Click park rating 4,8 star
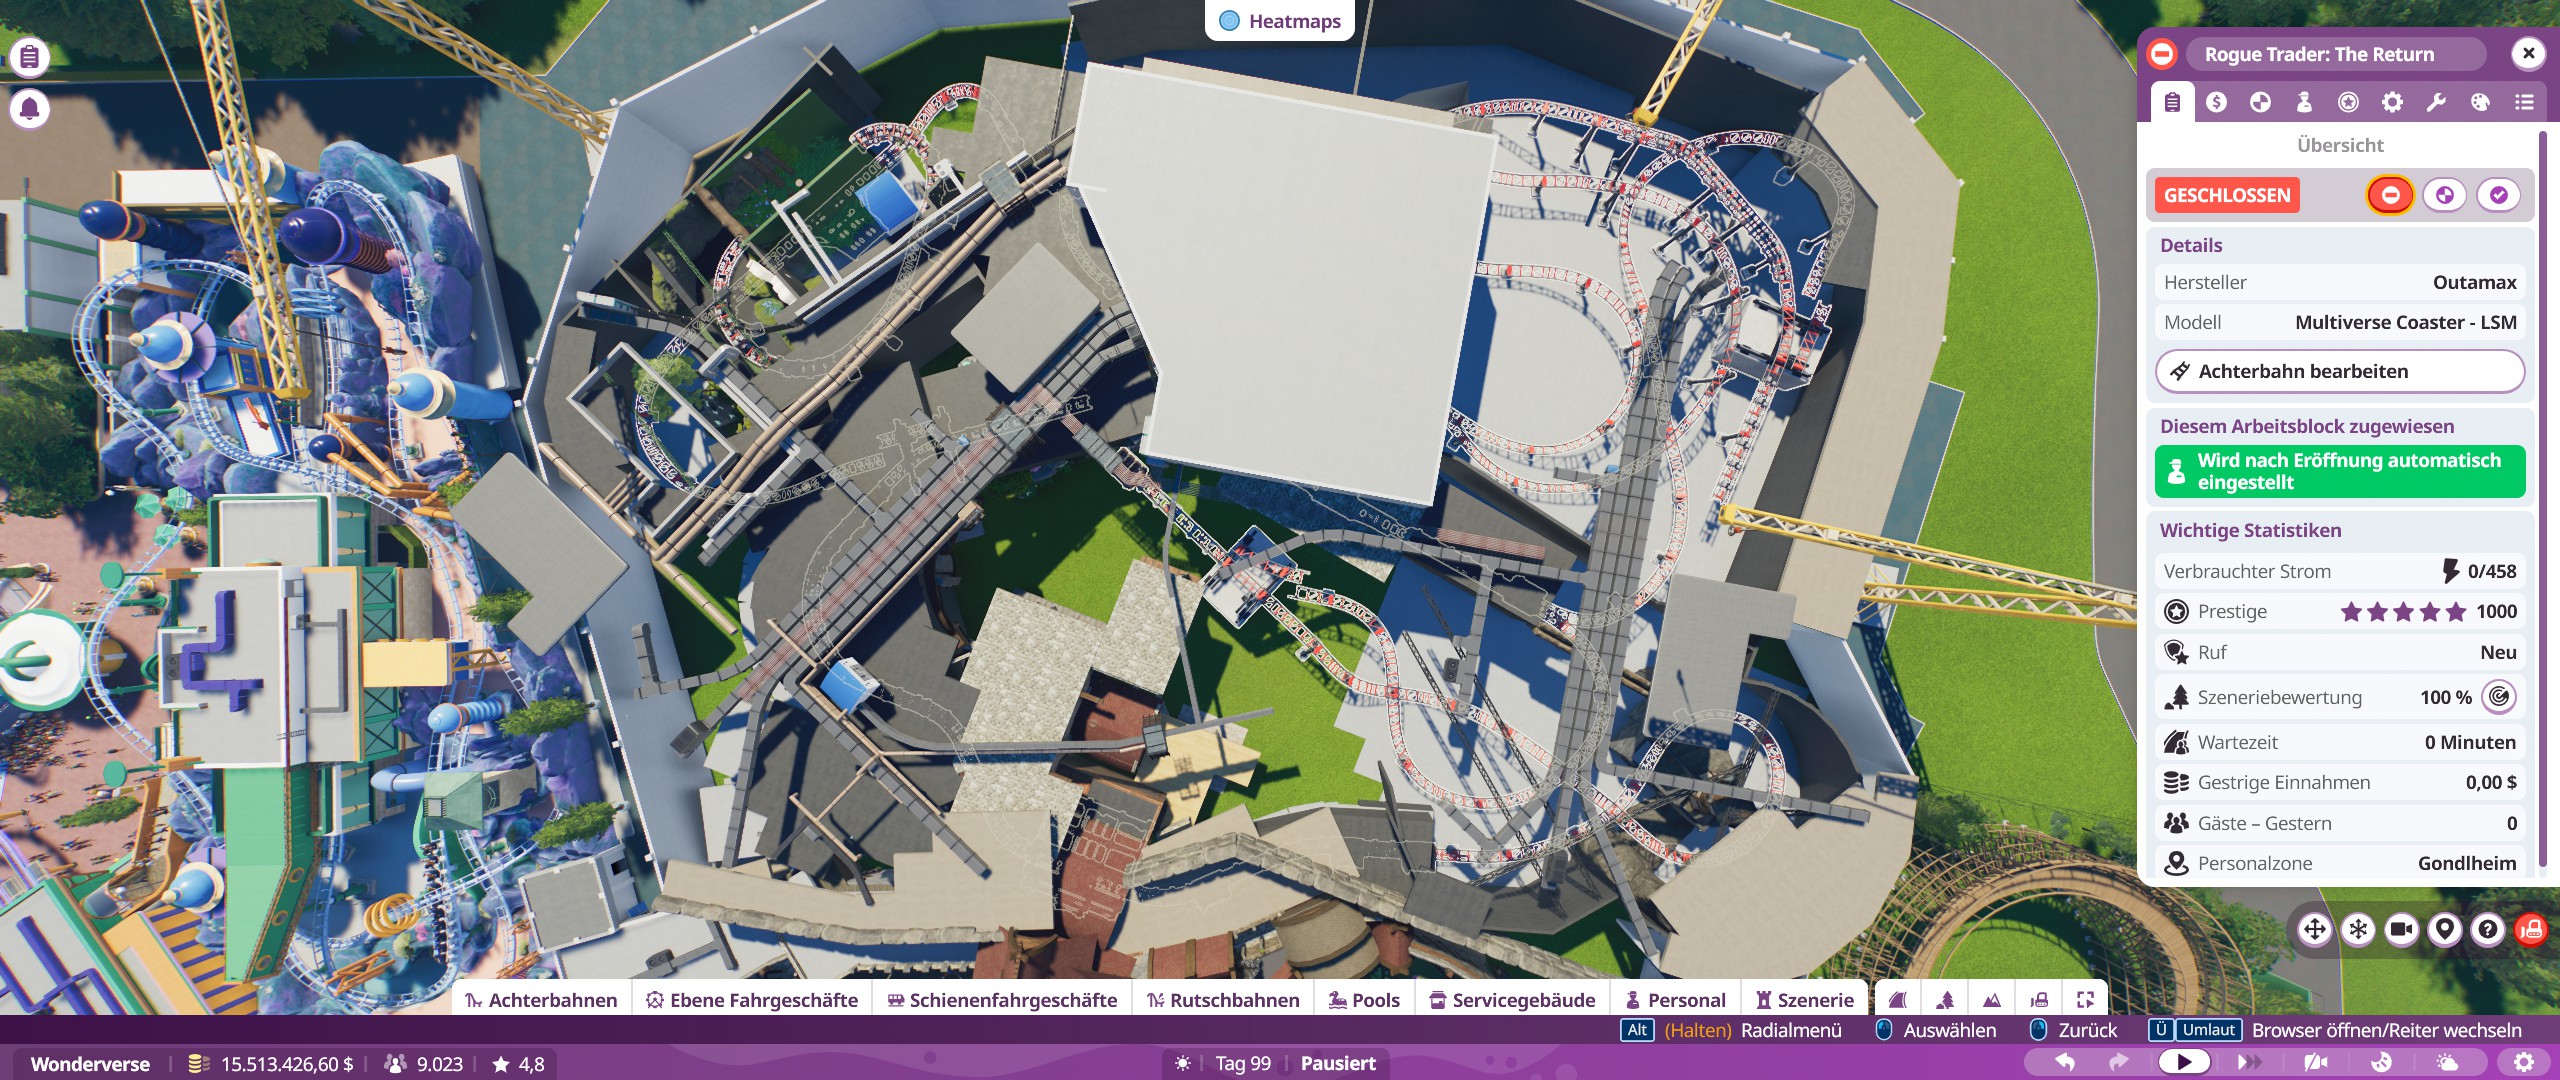The image size is (2560, 1080). pyautogui.click(x=519, y=1064)
